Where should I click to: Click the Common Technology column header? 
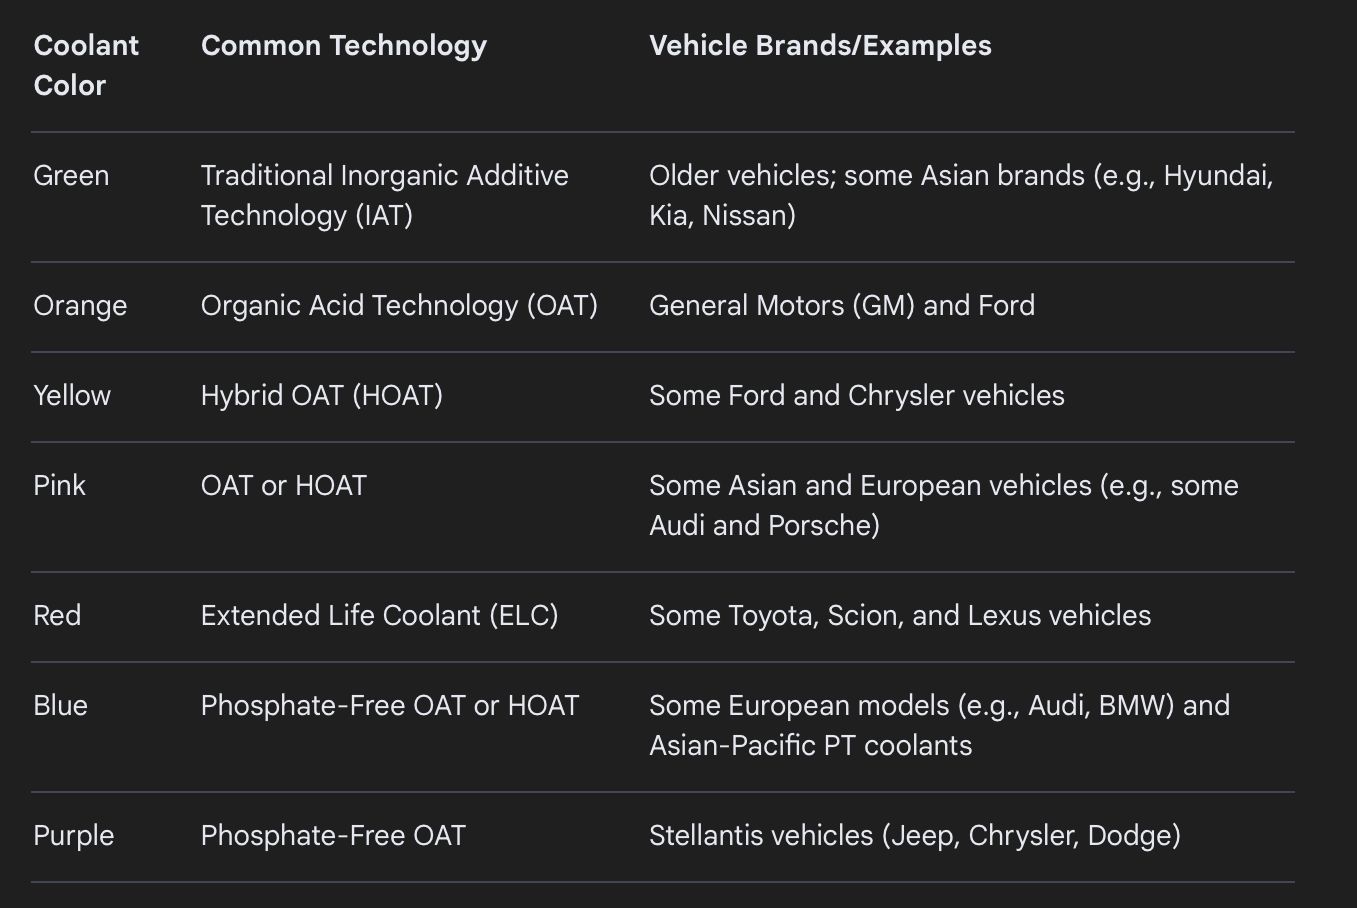tap(343, 45)
